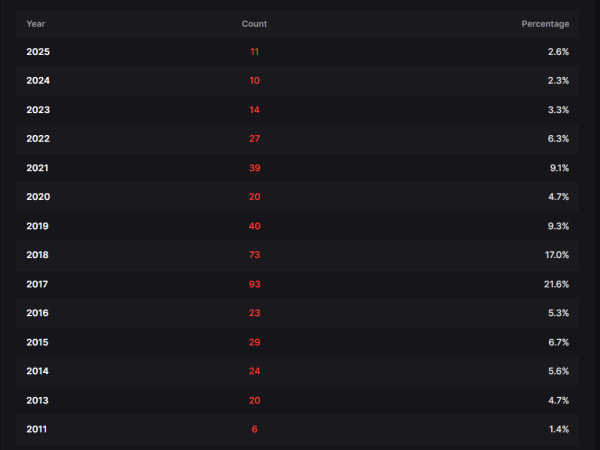Click the 21.6% percentage value
Screen dimensions: 600x450
pyautogui.click(x=556, y=284)
